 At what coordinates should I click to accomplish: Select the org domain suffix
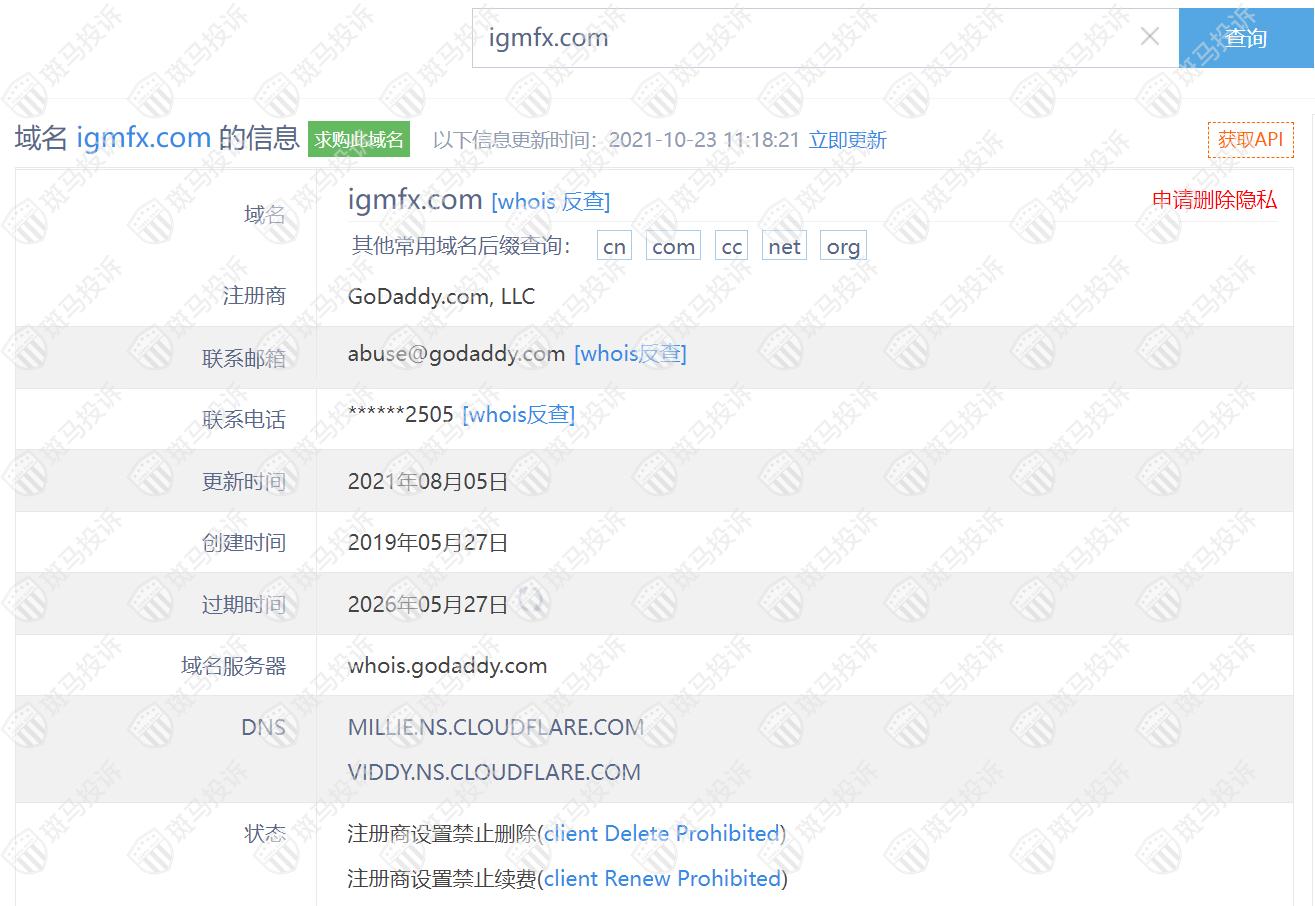point(843,247)
